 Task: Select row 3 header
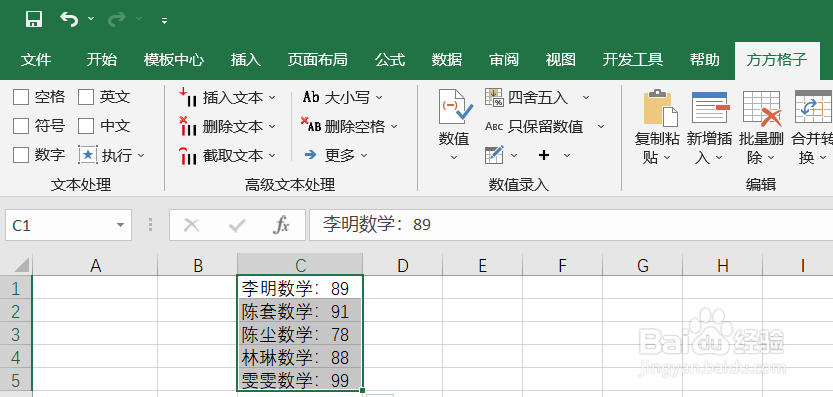[16, 334]
